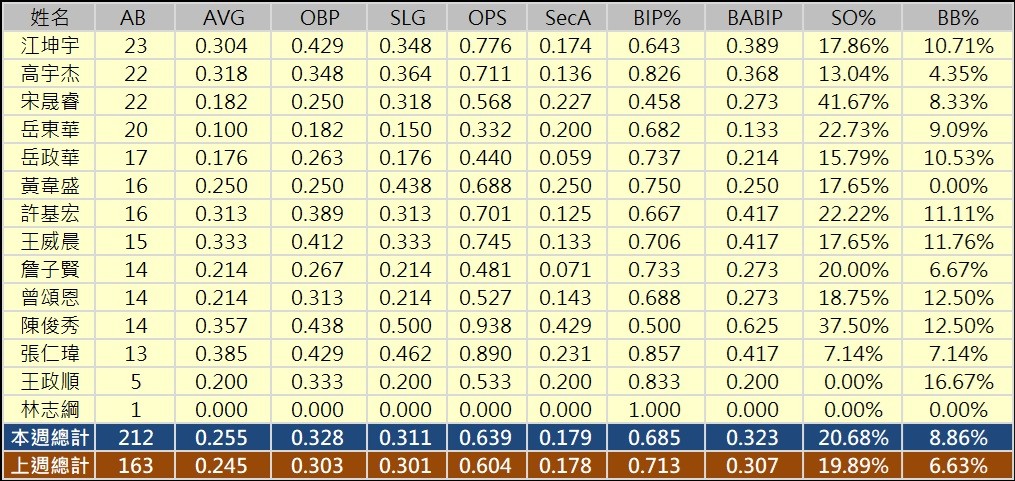Viewport: 1015px width, 481px height.
Task: Click the 林志綱 name cell
Action: point(50,410)
